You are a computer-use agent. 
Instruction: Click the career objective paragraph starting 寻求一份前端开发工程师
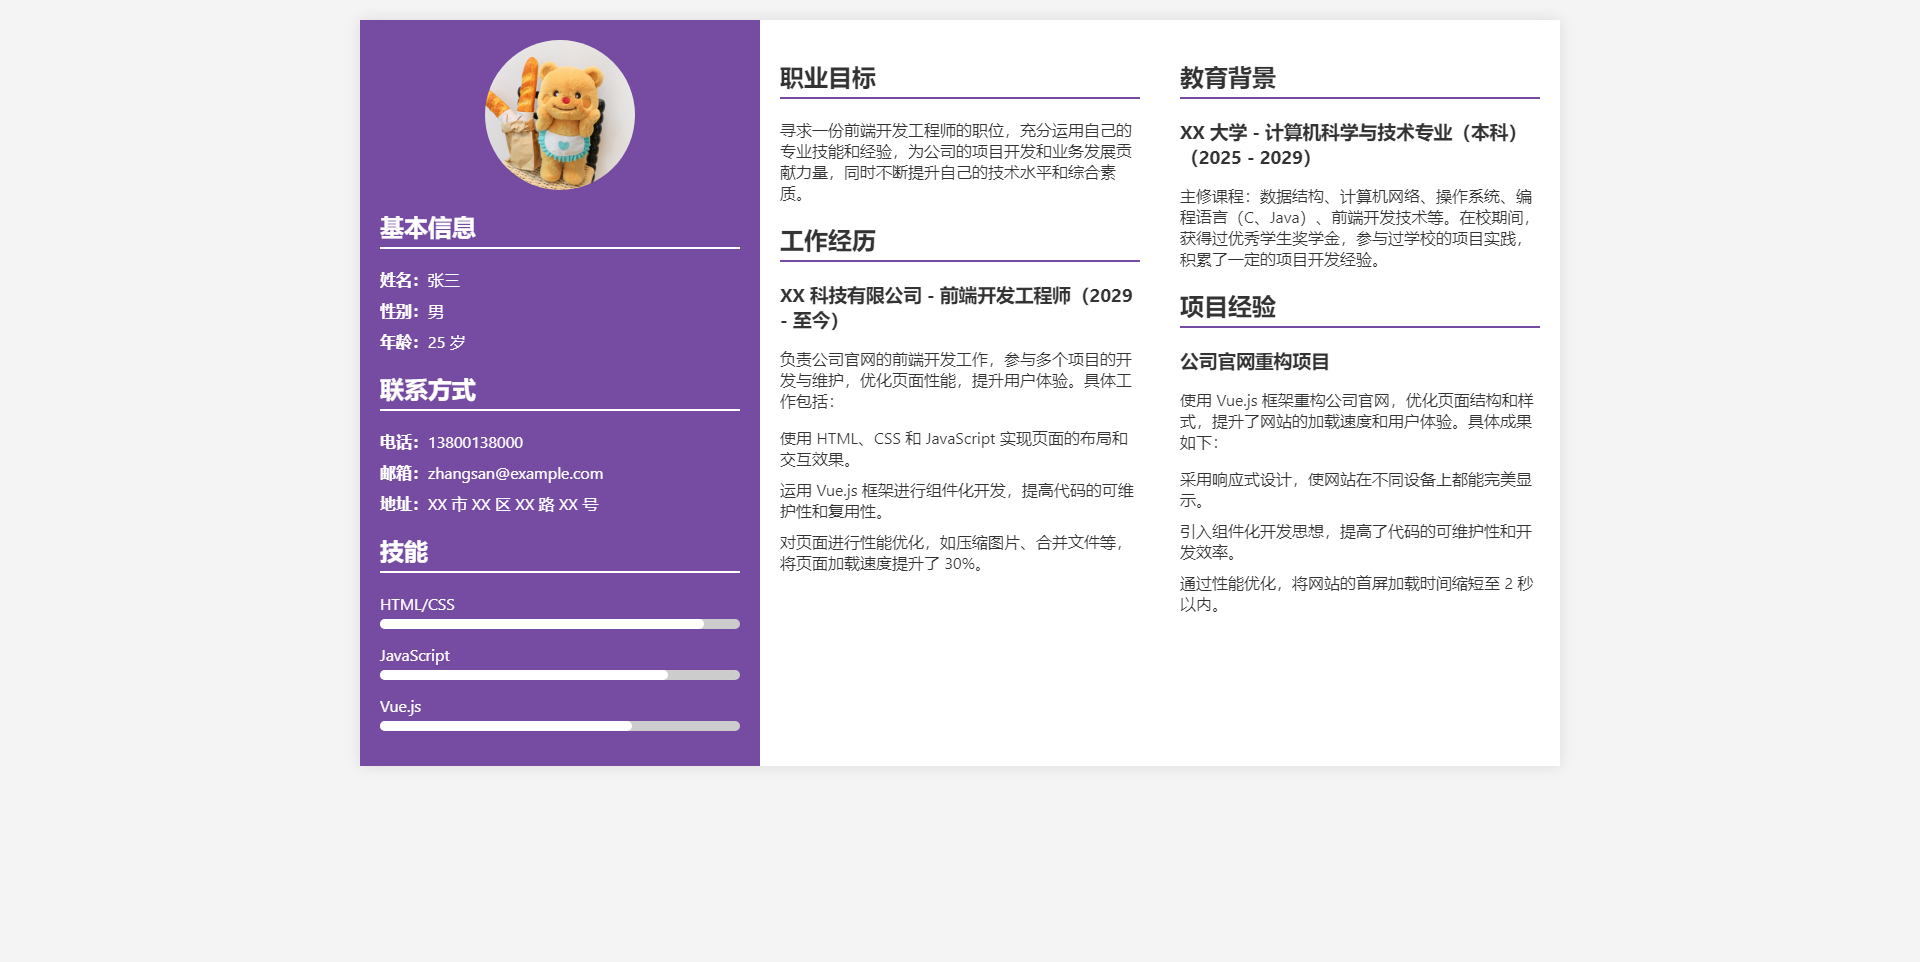(x=958, y=162)
